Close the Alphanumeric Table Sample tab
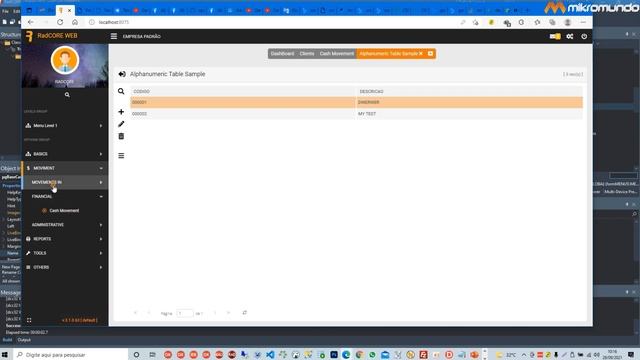 [421, 54]
